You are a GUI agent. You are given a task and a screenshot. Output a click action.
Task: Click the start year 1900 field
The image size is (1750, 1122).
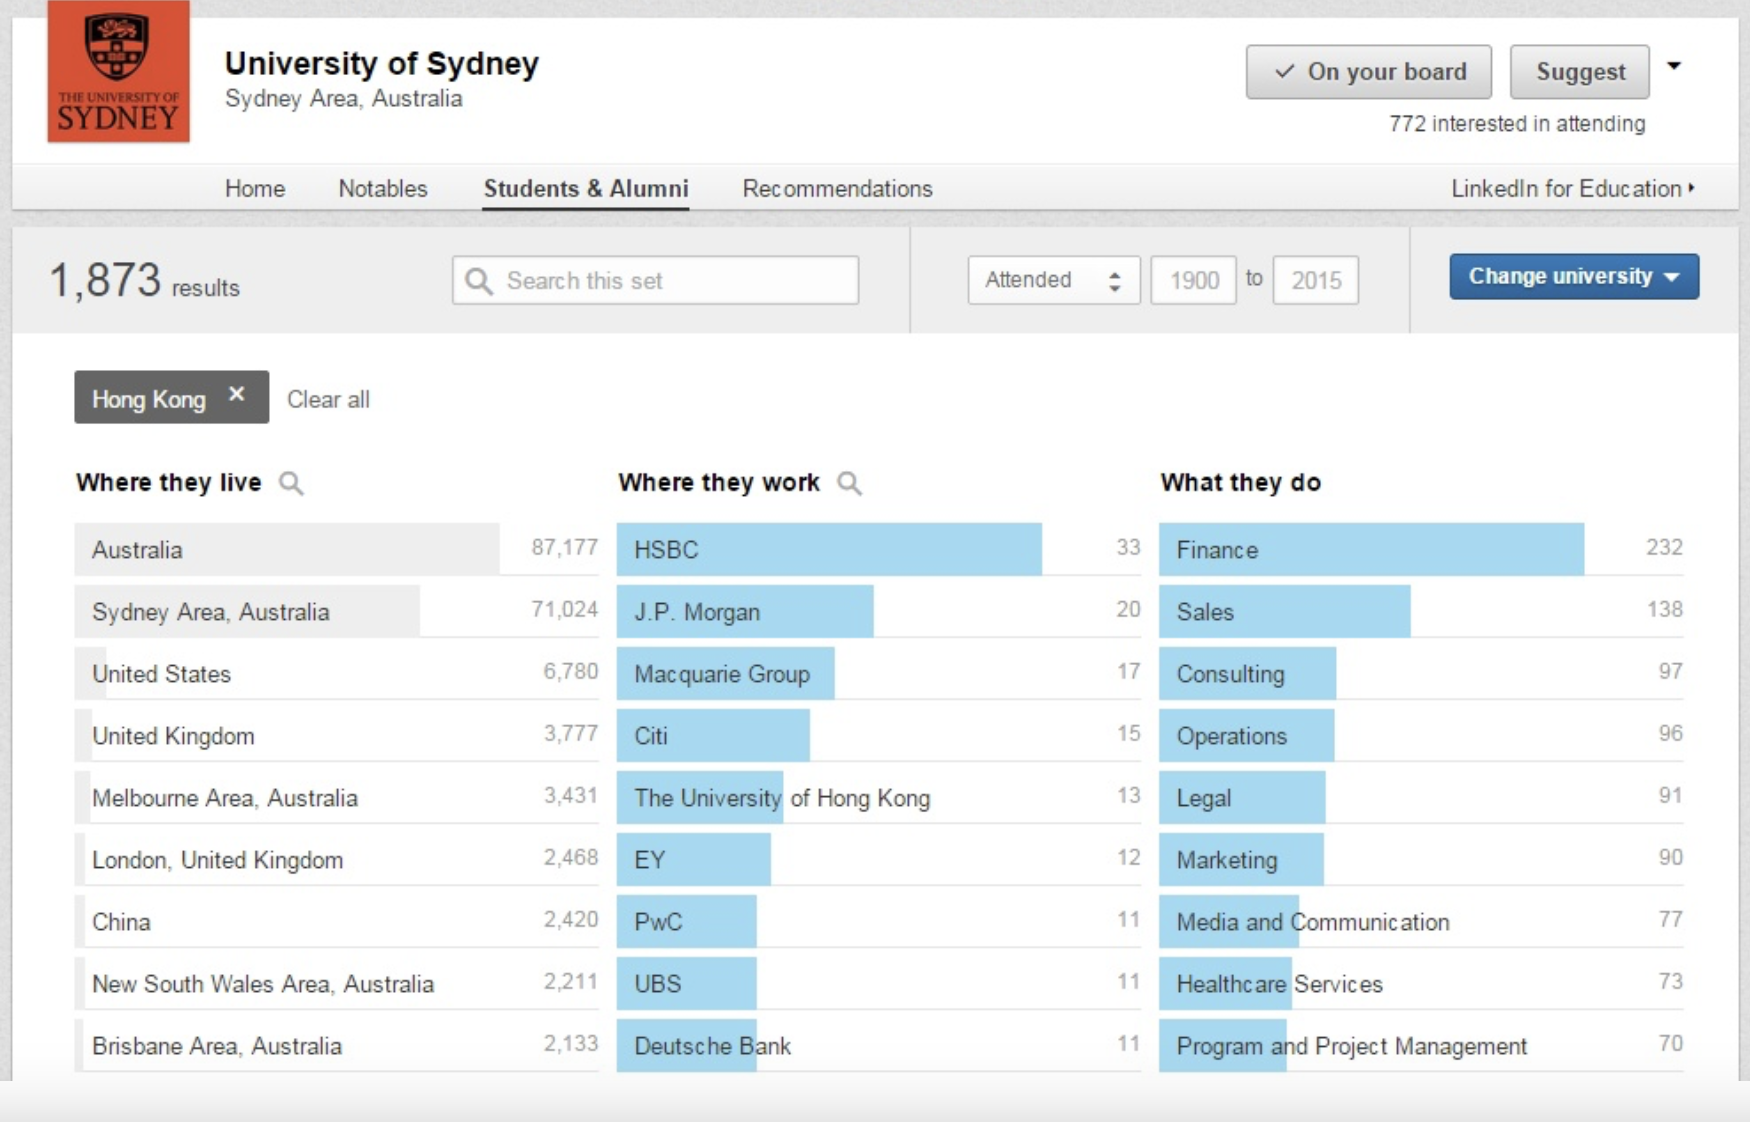click(x=1193, y=281)
